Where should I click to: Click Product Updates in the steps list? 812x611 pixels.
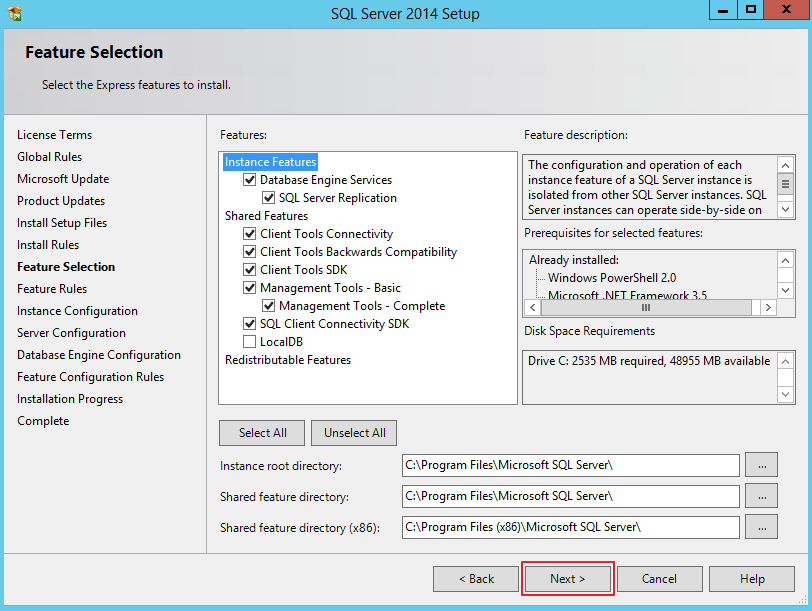click(x=61, y=201)
